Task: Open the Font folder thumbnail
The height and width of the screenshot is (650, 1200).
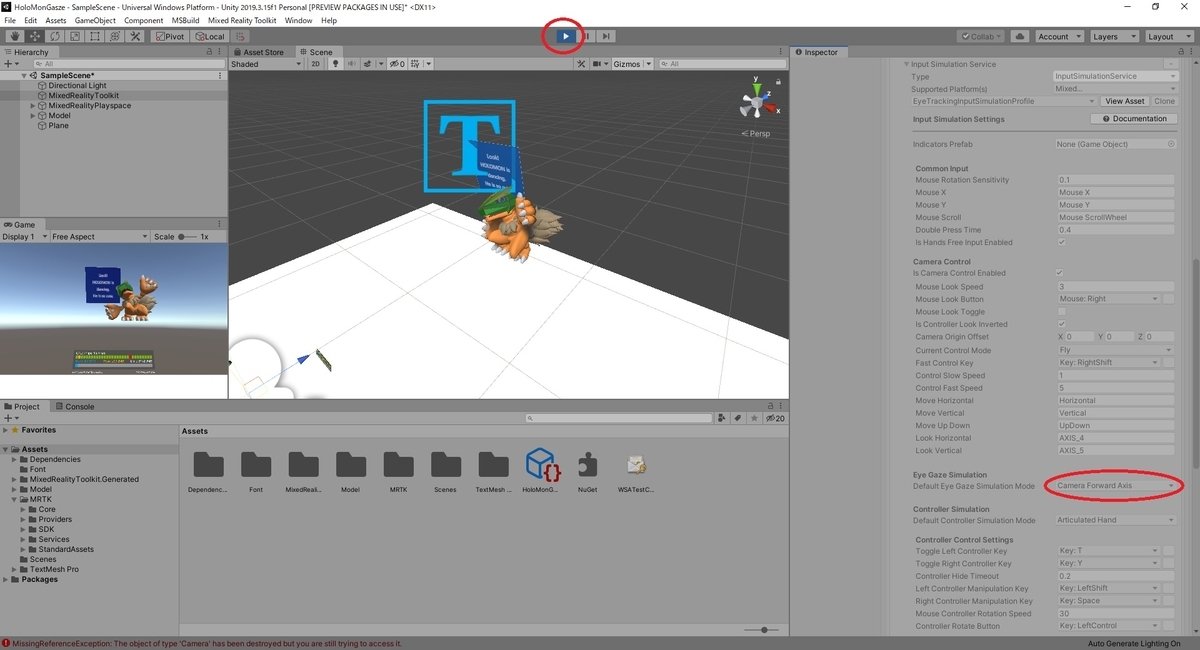Action: [x=256, y=465]
